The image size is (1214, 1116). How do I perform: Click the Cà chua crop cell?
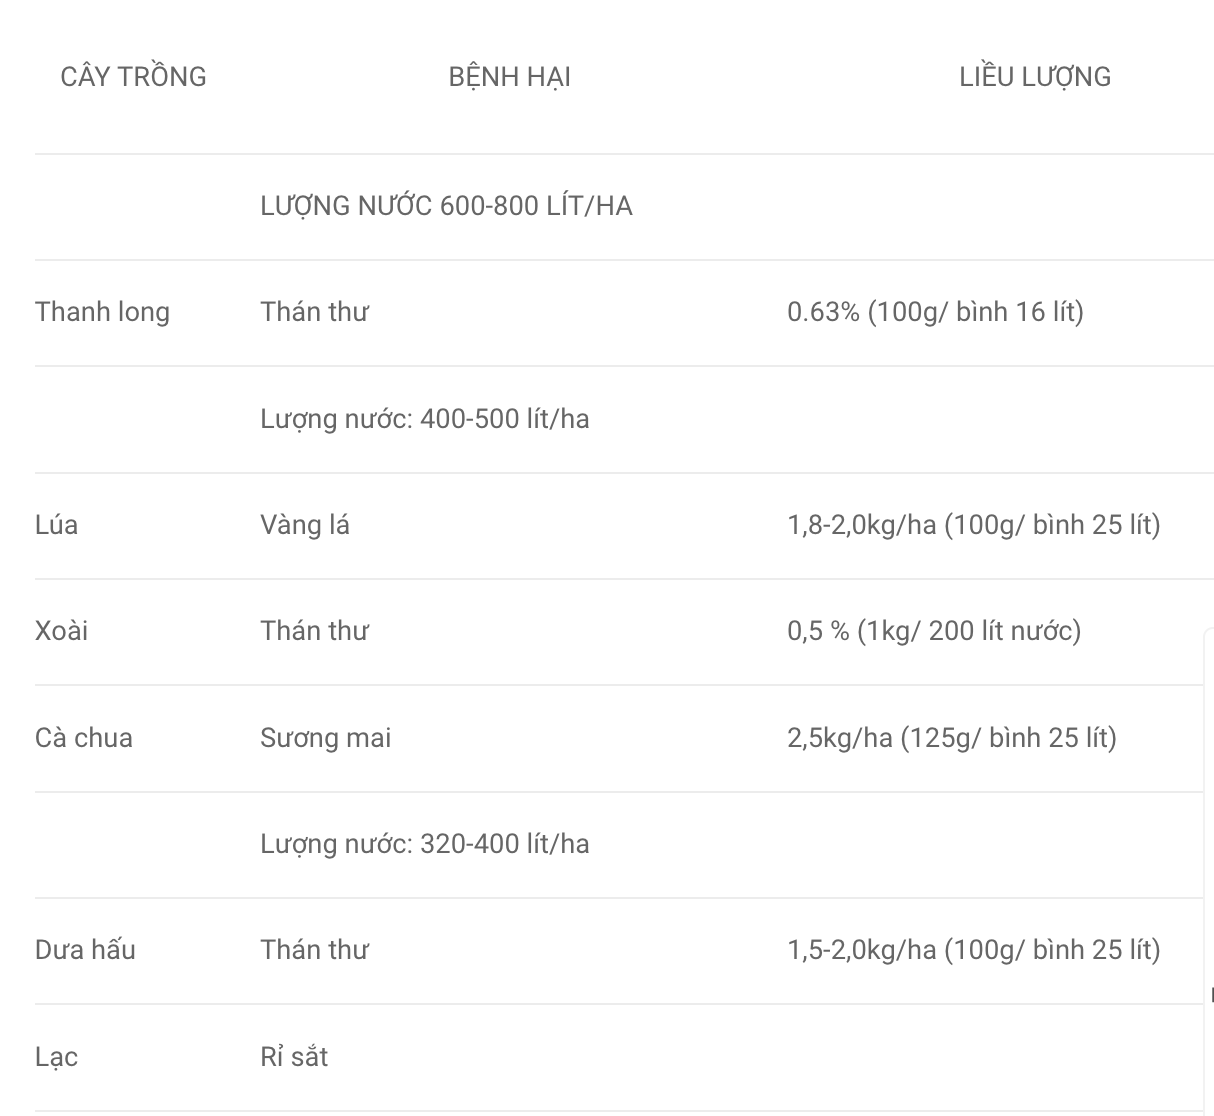(84, 738)
